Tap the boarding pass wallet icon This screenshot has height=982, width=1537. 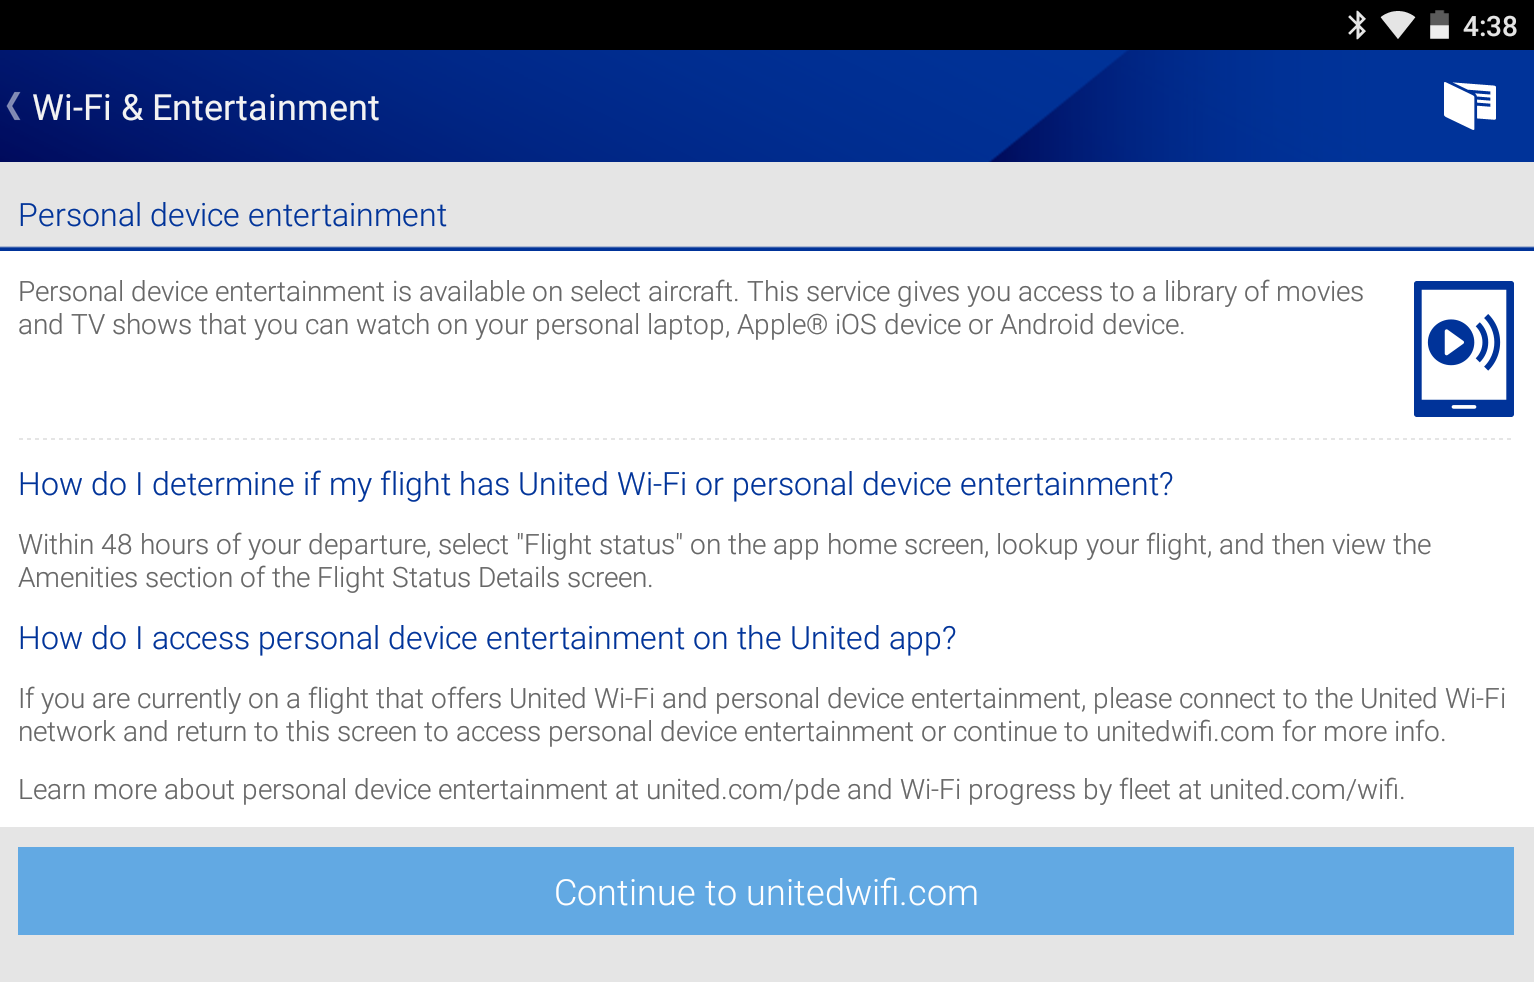[x=1468, y=104]
